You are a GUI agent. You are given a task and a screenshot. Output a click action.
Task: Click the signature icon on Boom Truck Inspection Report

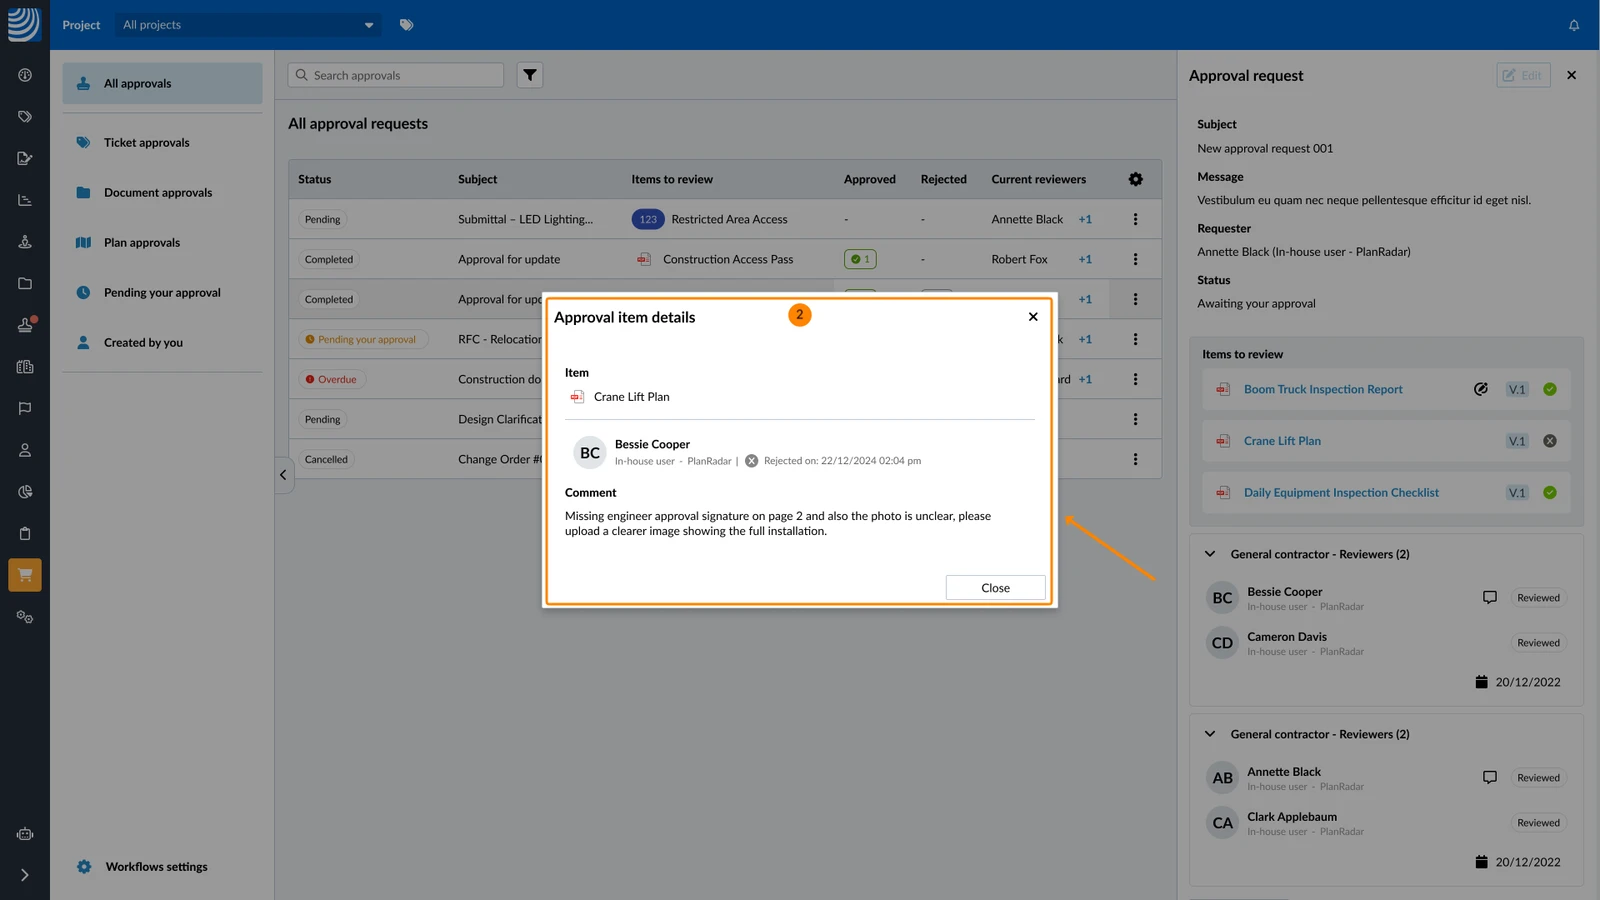(x=1481, y=389)
